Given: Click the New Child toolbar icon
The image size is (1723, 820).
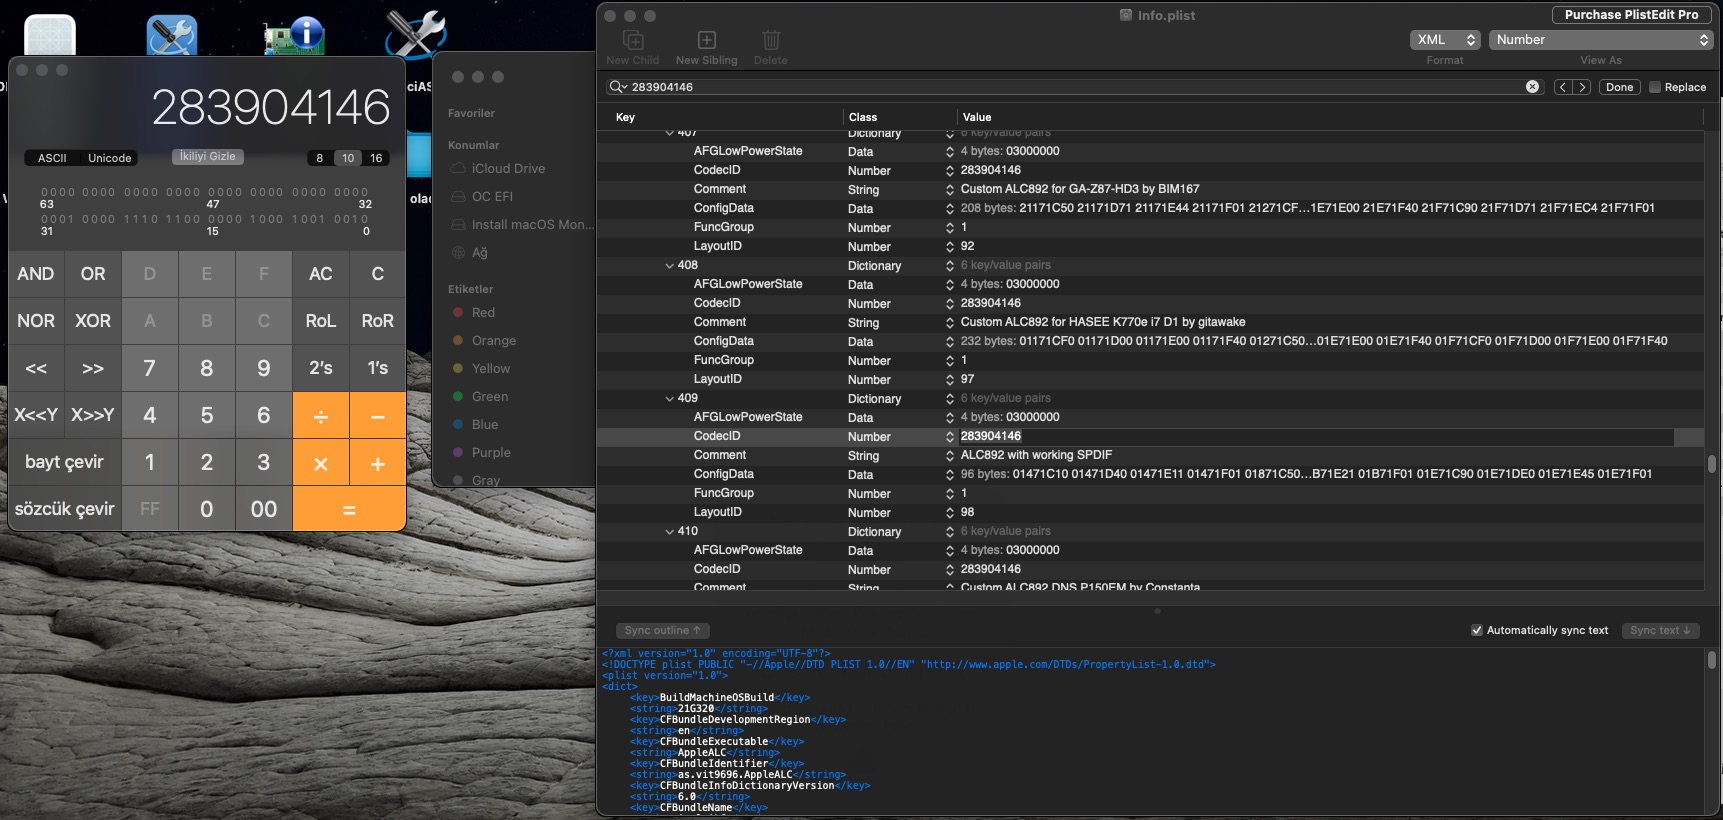Looking at the screenshot, I should pyautogui.click(x=632, y=41).
